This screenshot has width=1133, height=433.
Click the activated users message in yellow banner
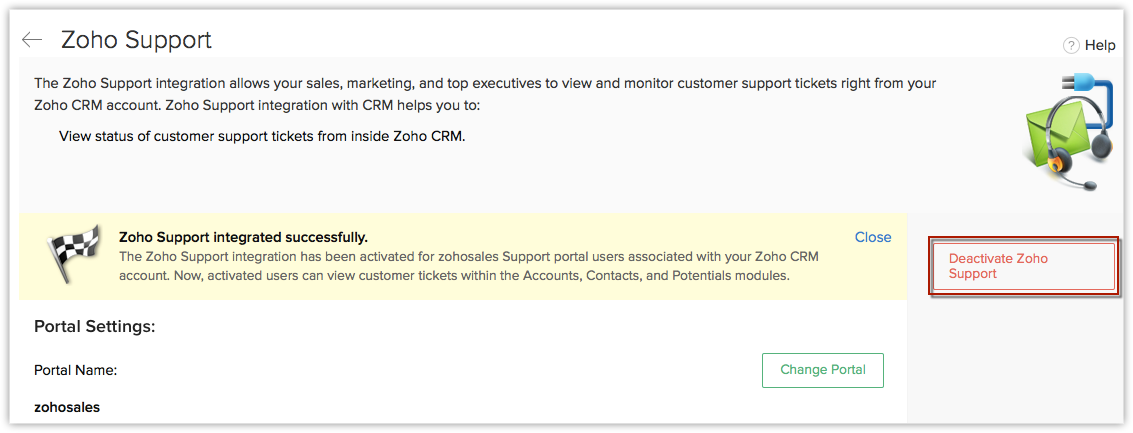coord(468,265)
